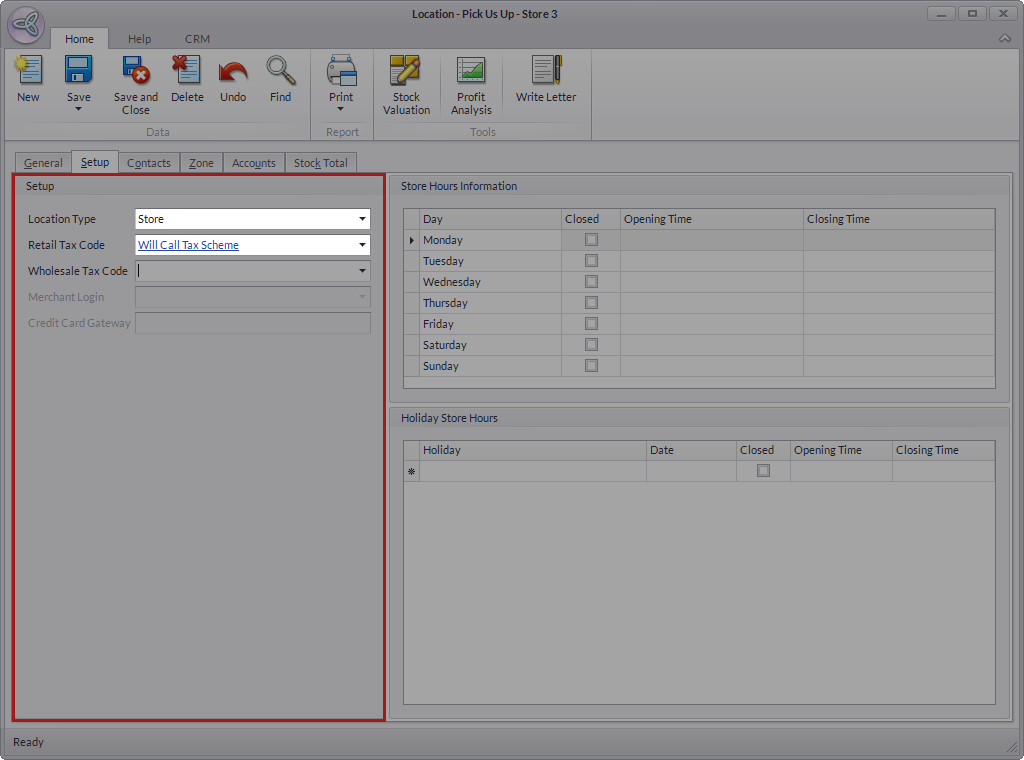Click the Save and Close icon
1024x760 pixels.
135,71
